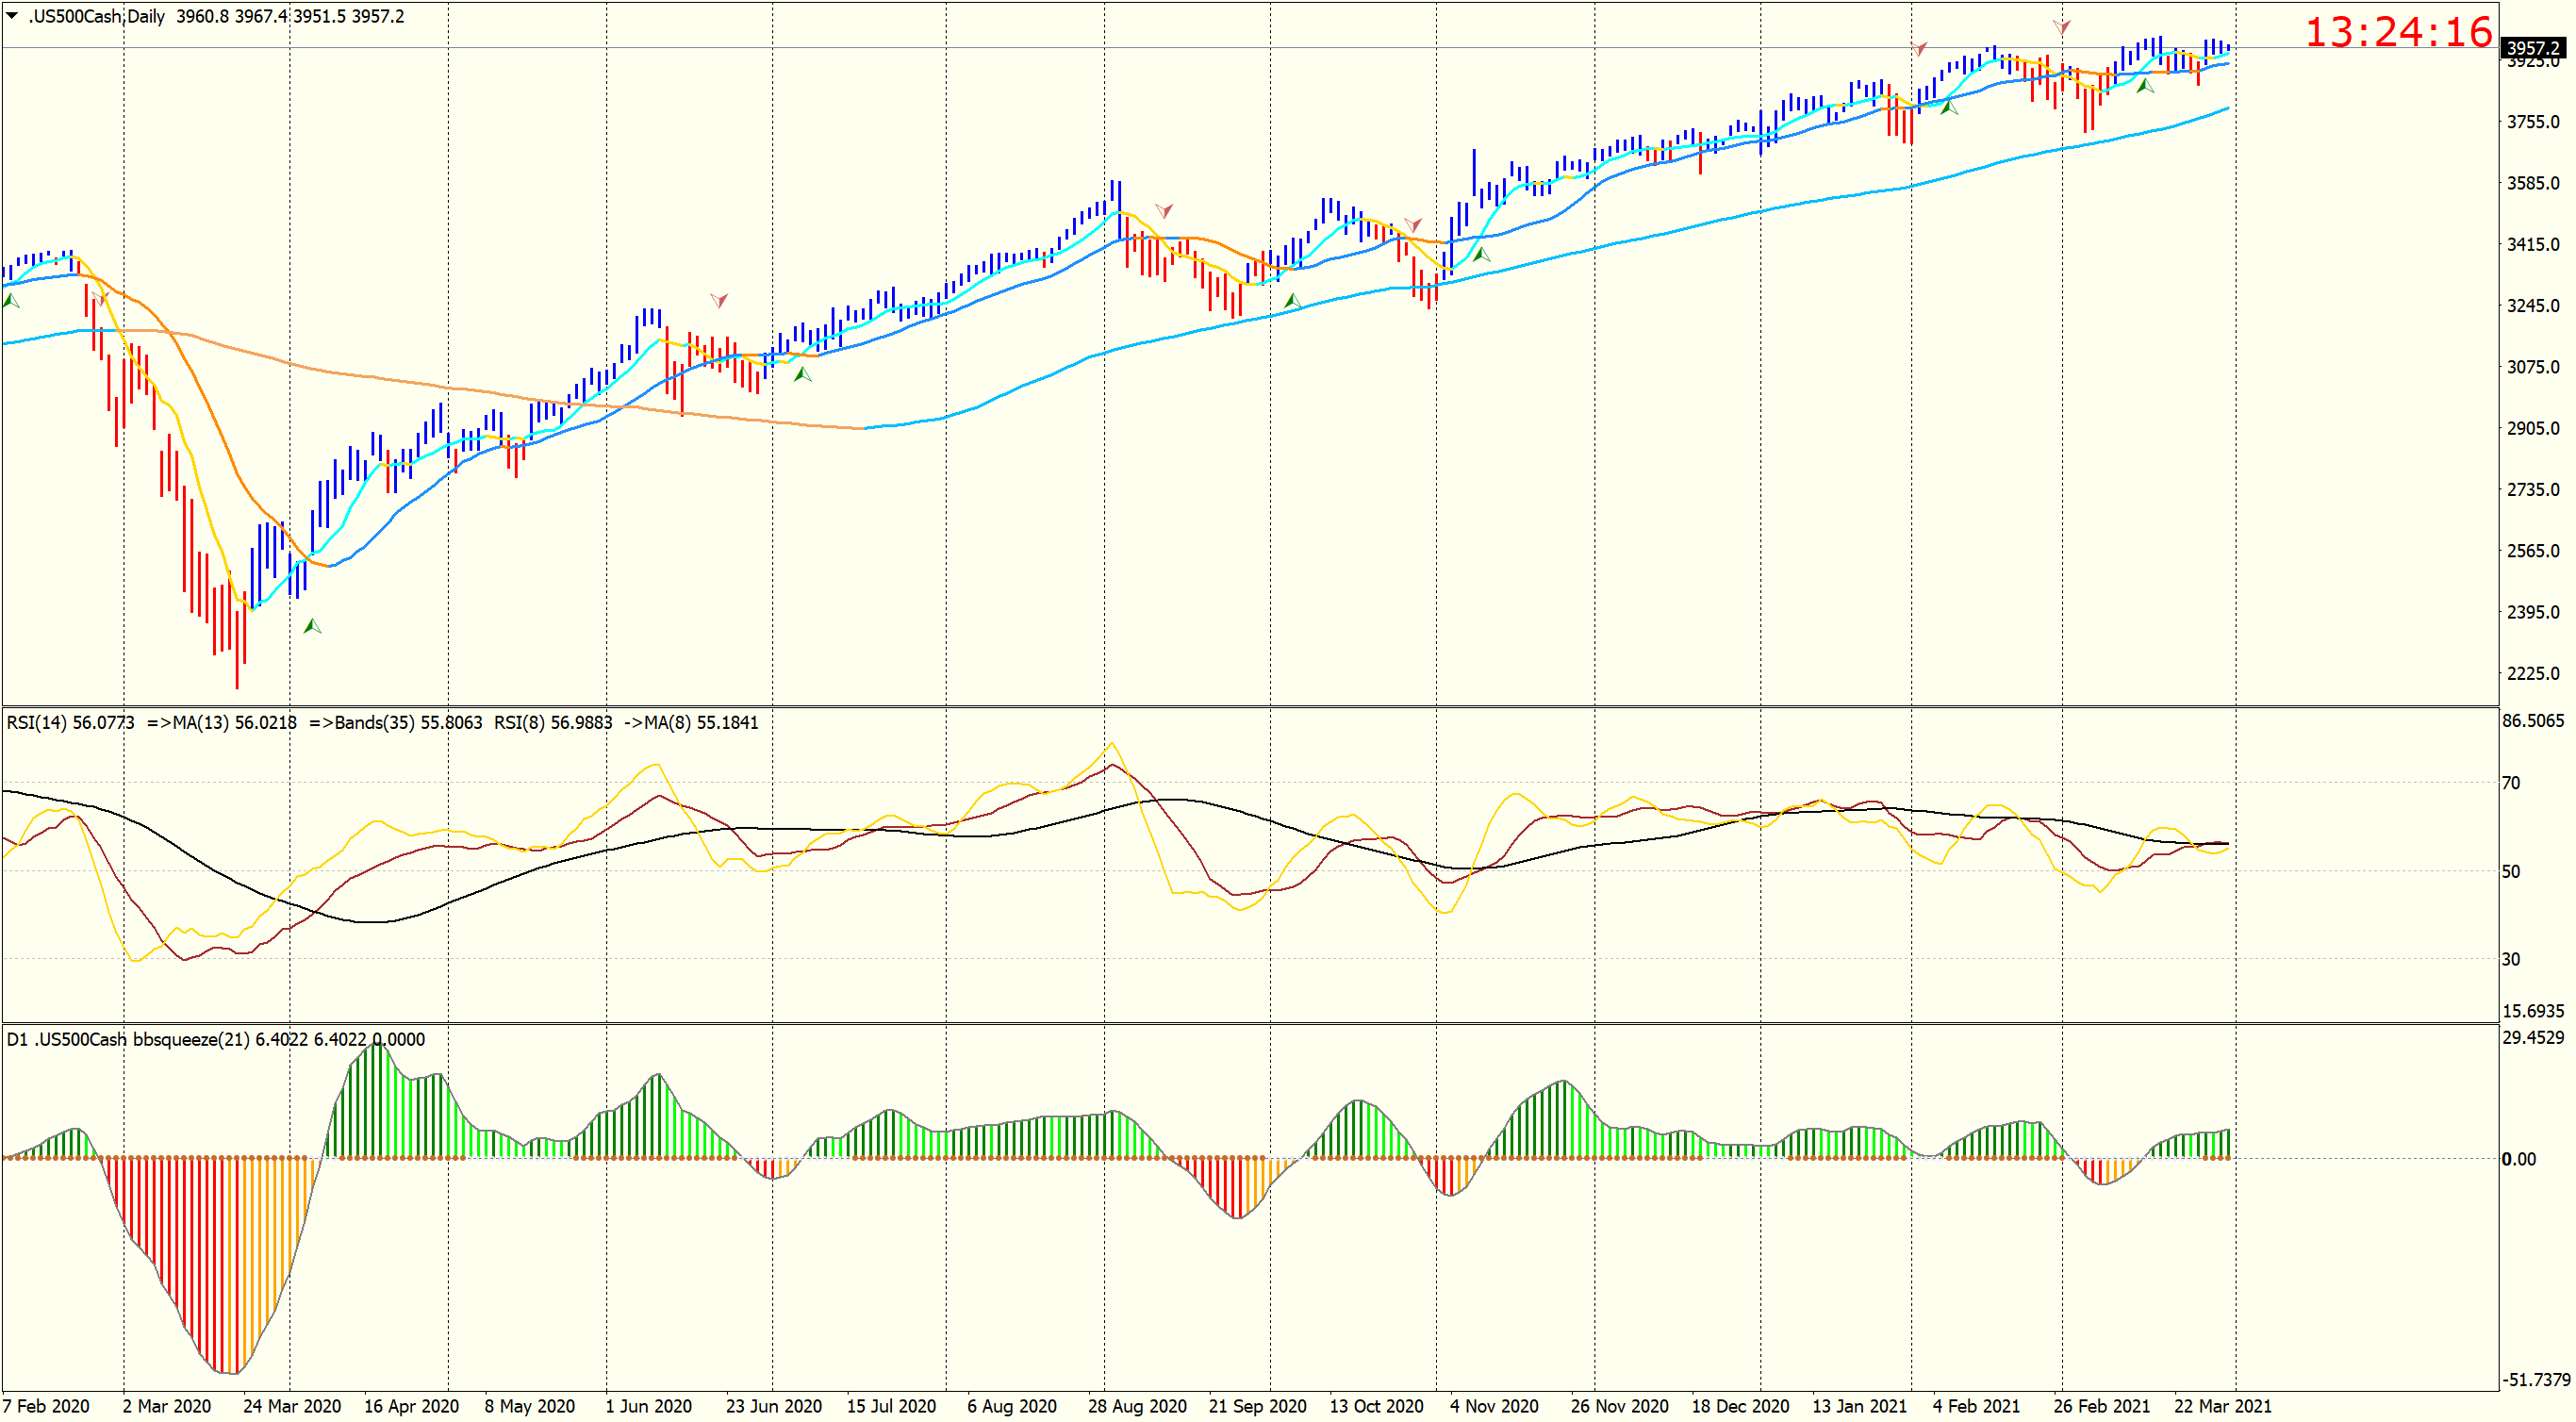
Task: Click the 70 level on the RSI scale
Action: 2511,783
